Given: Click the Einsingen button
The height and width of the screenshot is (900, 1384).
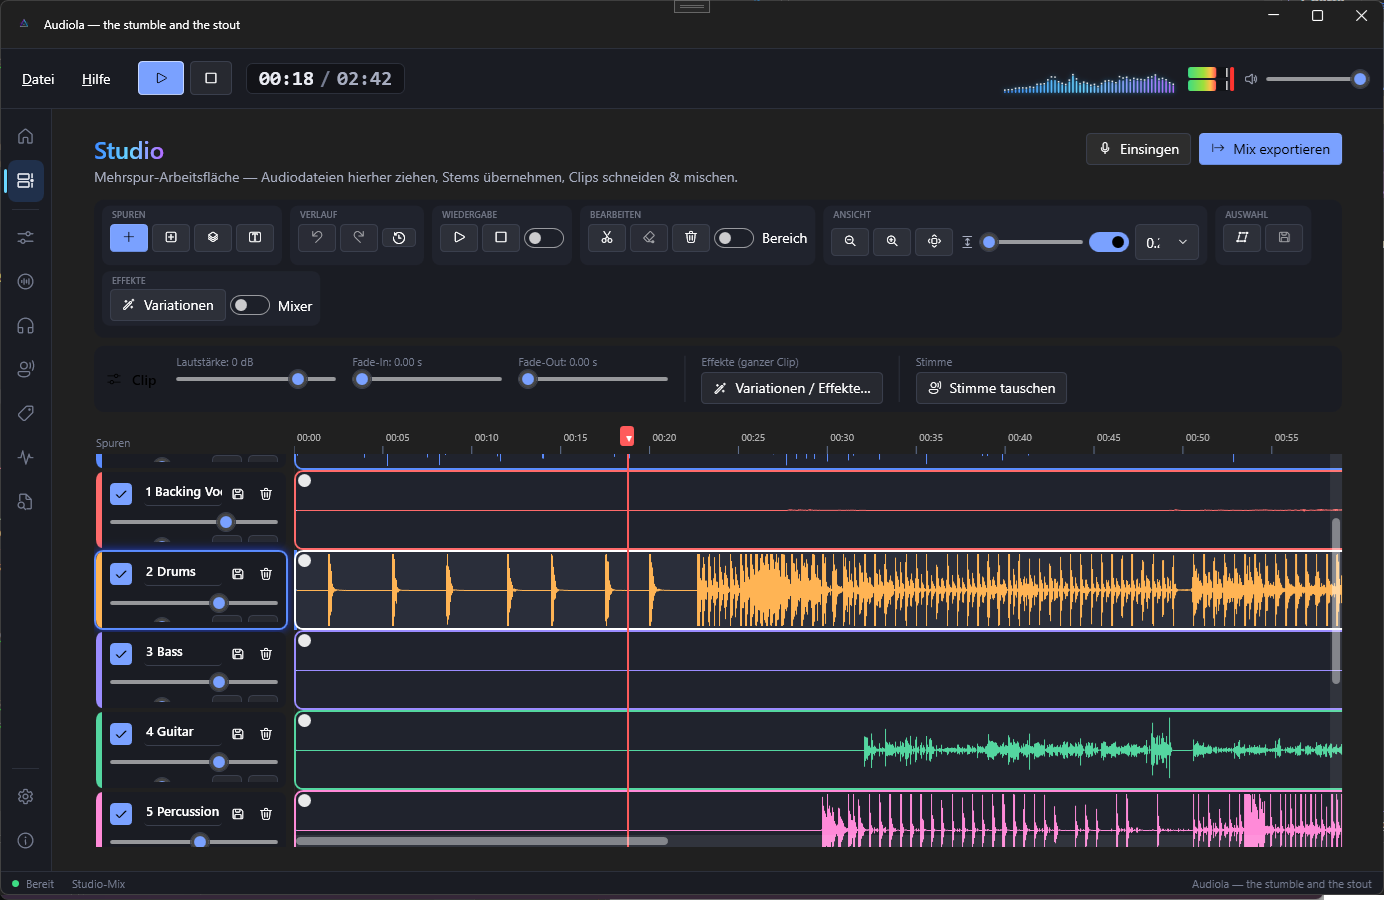Looking at the screenshot, I should click(1138, 149).
